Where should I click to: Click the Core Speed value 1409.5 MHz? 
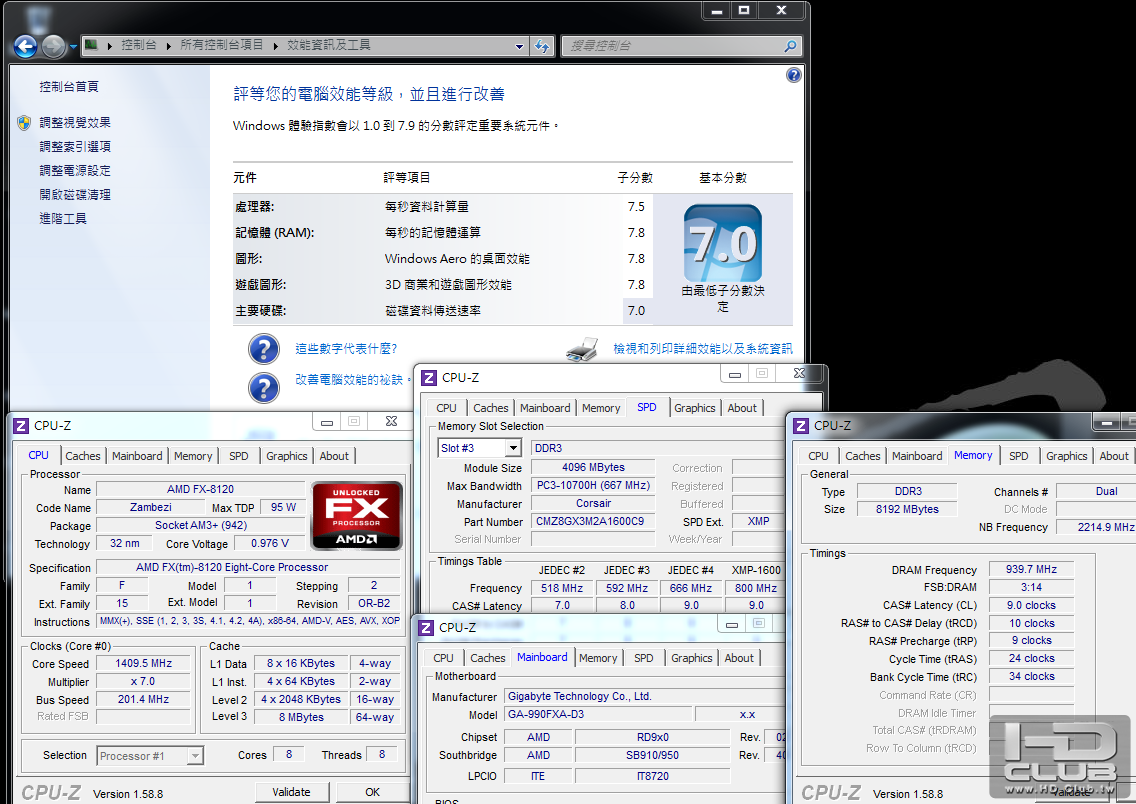click(x=143, y=663)
